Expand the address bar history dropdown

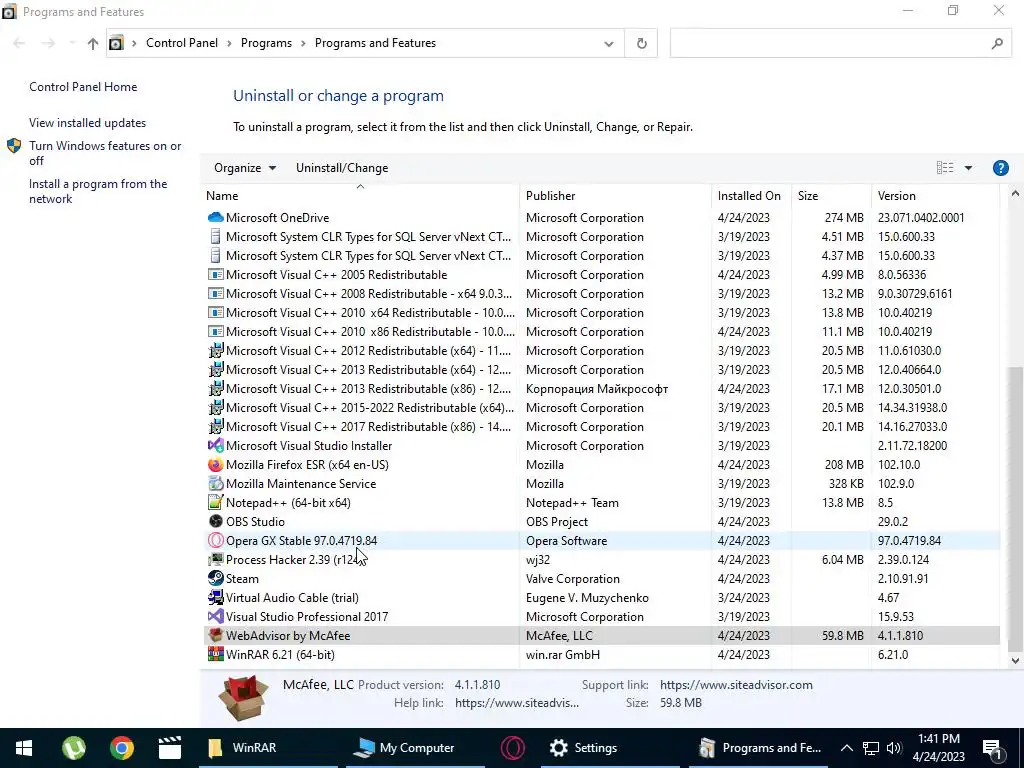(609, 44)
